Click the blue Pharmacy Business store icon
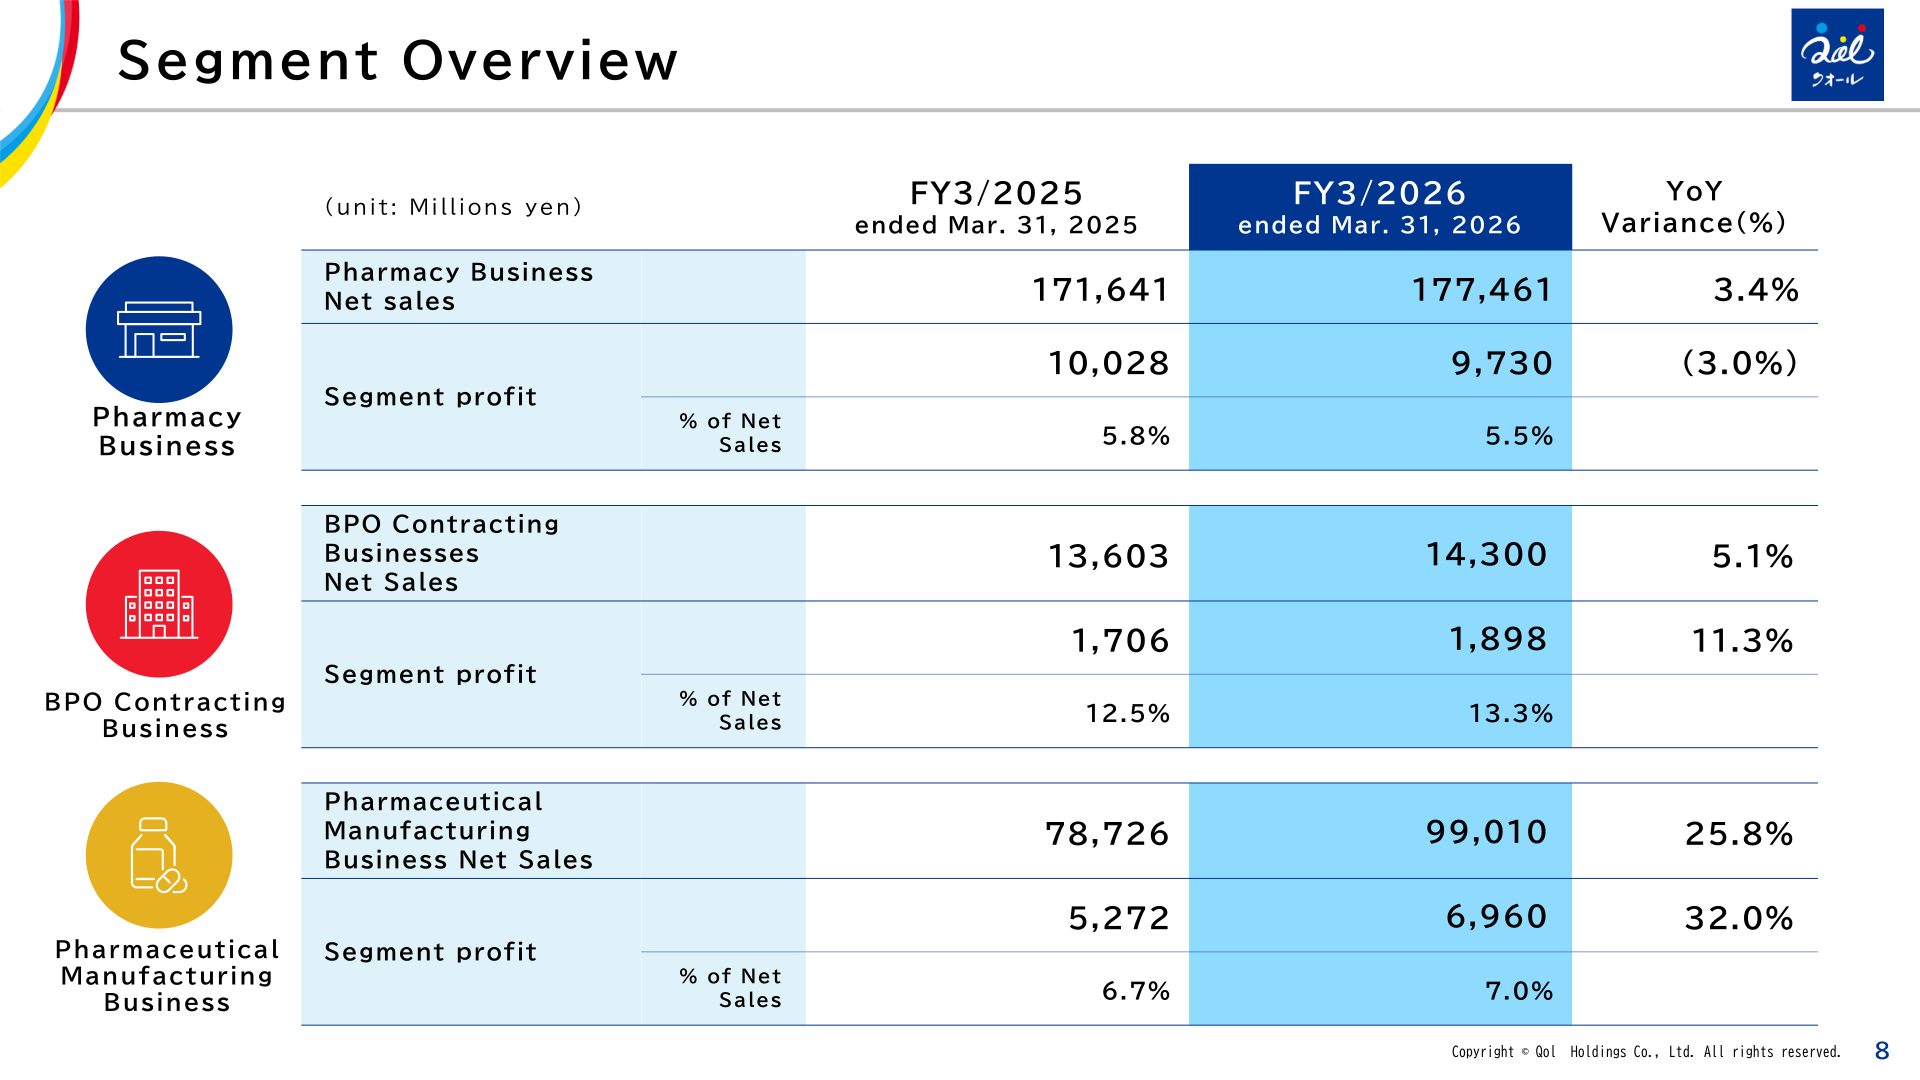The height and width of the screenshot is (1080, 1920). (x=159, y=330)
